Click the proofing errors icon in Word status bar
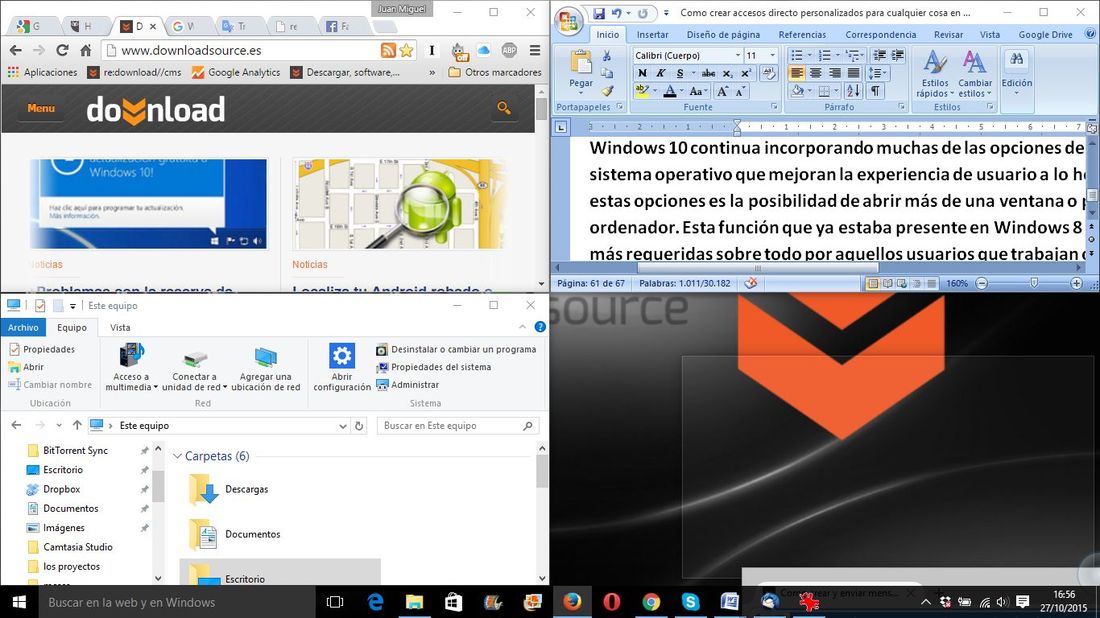The height and width of the screenshot is (618, 1100). pos(751,283)
